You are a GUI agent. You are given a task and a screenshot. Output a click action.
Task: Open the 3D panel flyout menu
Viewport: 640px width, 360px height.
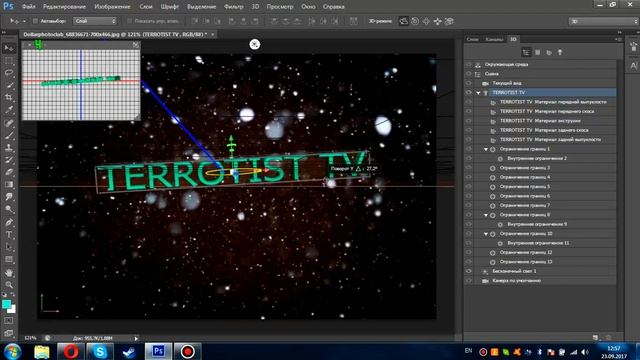(x=618, y=39)
